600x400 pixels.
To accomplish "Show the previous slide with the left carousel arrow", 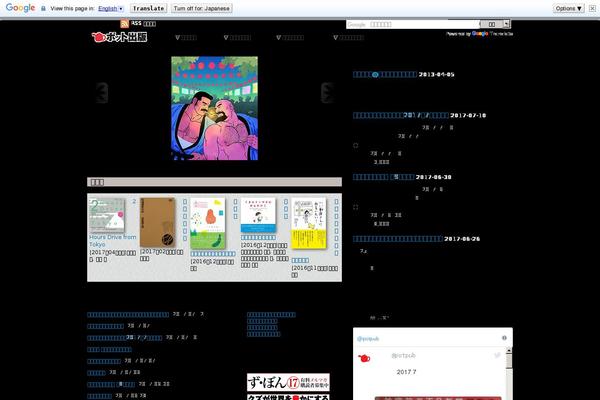I will (x=102, y=93).
